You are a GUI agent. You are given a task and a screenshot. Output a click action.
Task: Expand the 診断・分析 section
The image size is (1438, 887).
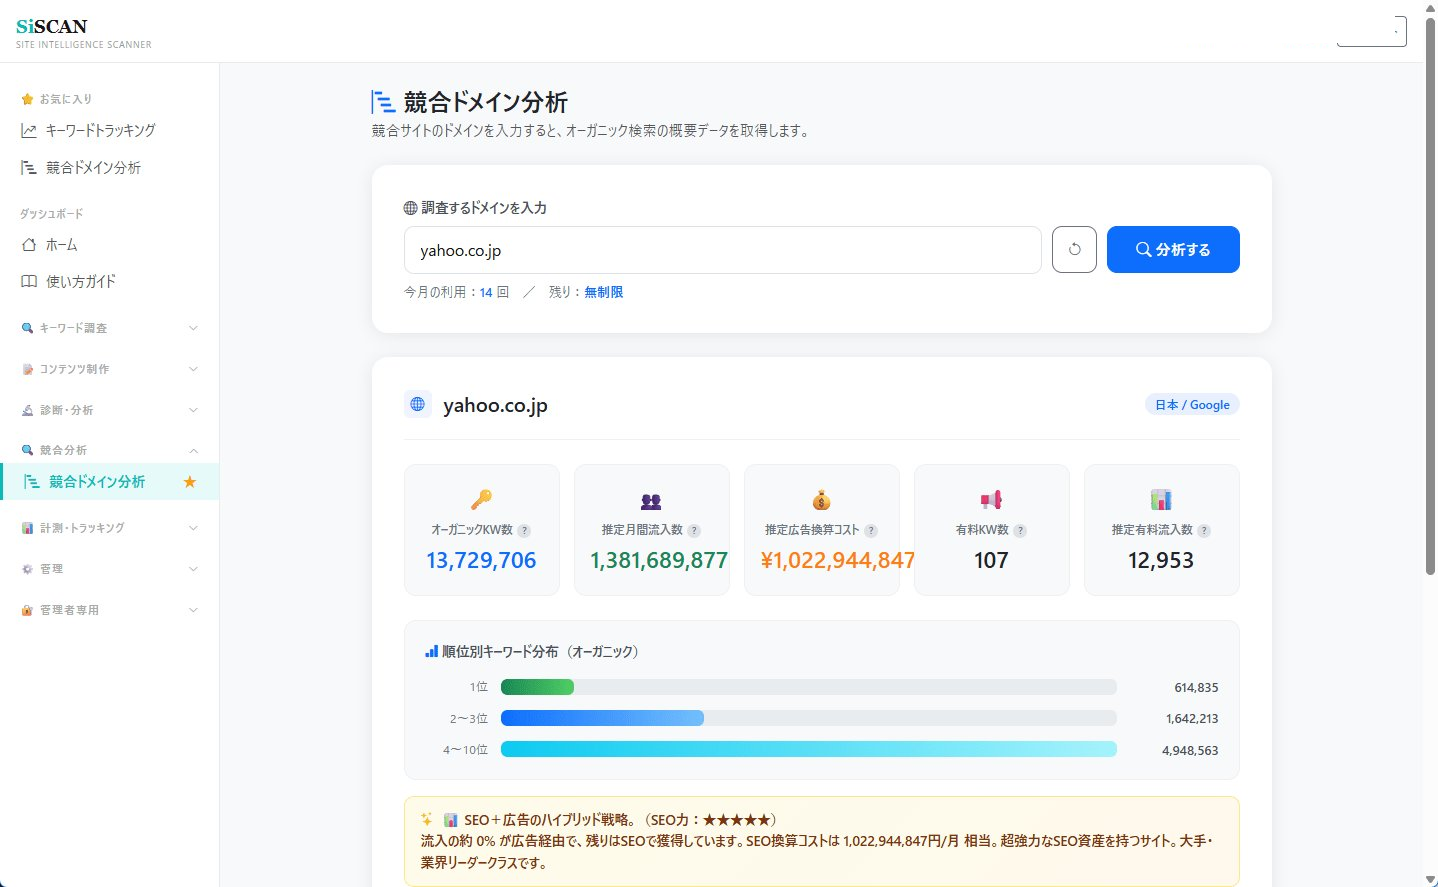click(109, 410)
